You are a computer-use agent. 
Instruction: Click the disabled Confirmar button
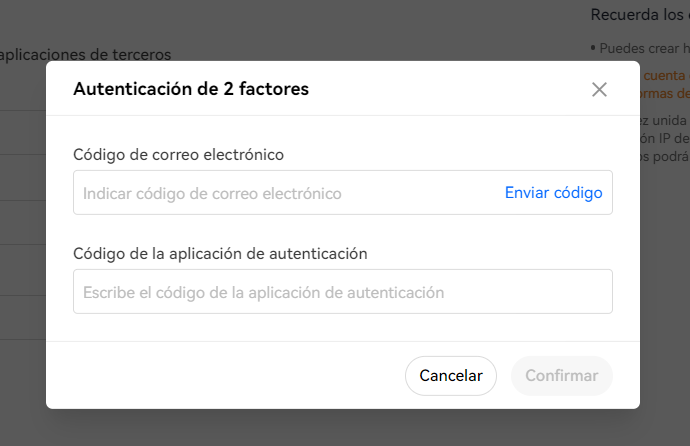coord(562,376)
